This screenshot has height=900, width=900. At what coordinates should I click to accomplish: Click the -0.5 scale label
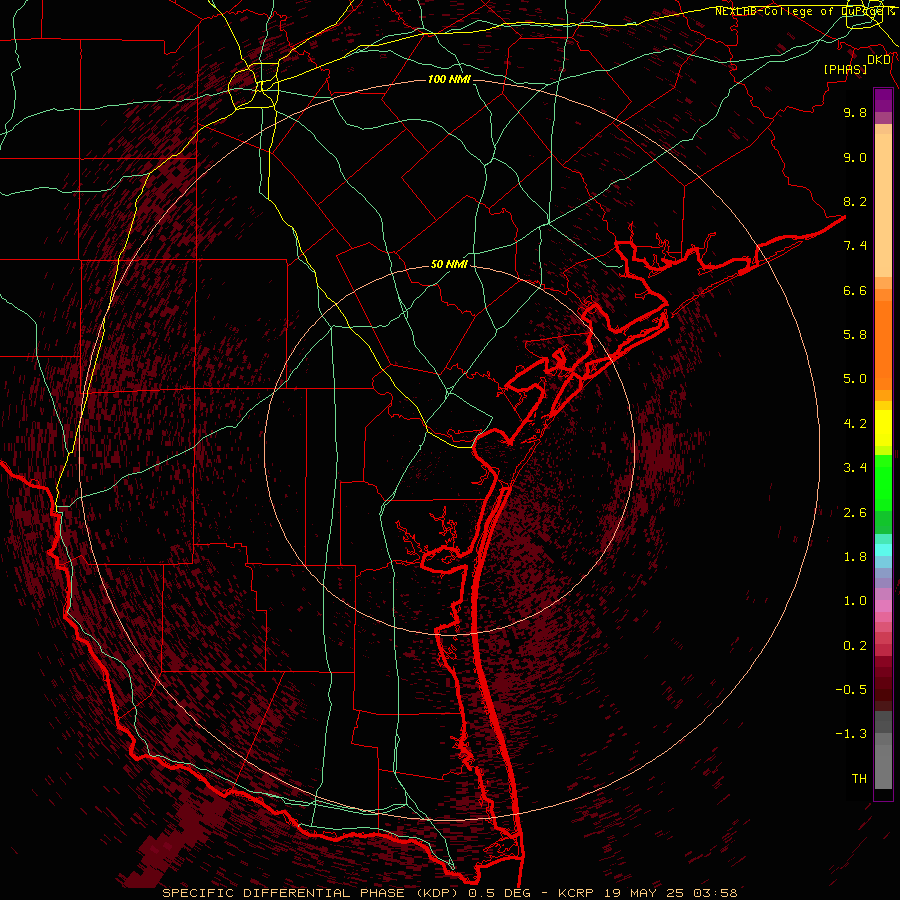[851, 690]
